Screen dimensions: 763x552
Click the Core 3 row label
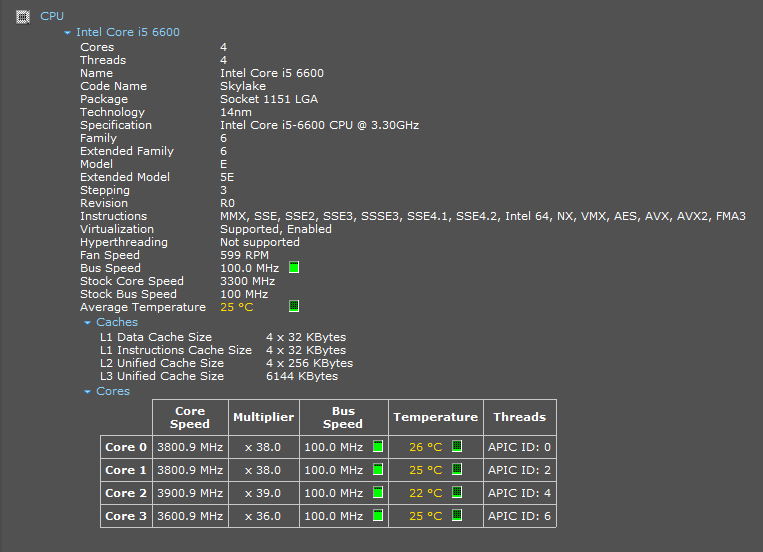pos(126,516)
